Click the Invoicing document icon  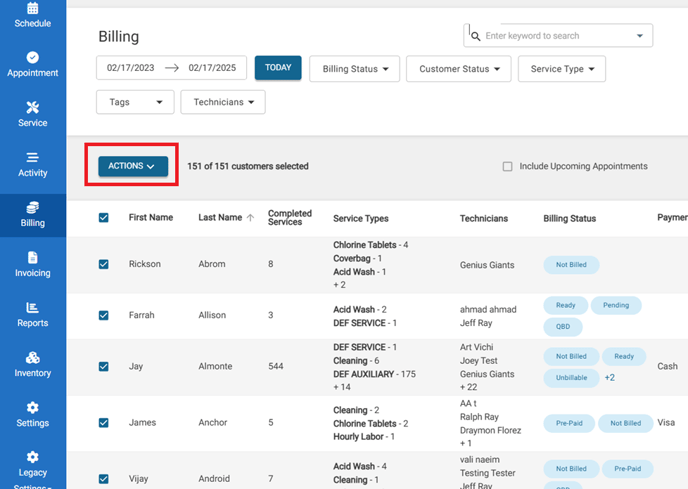(x=32, y=258)
